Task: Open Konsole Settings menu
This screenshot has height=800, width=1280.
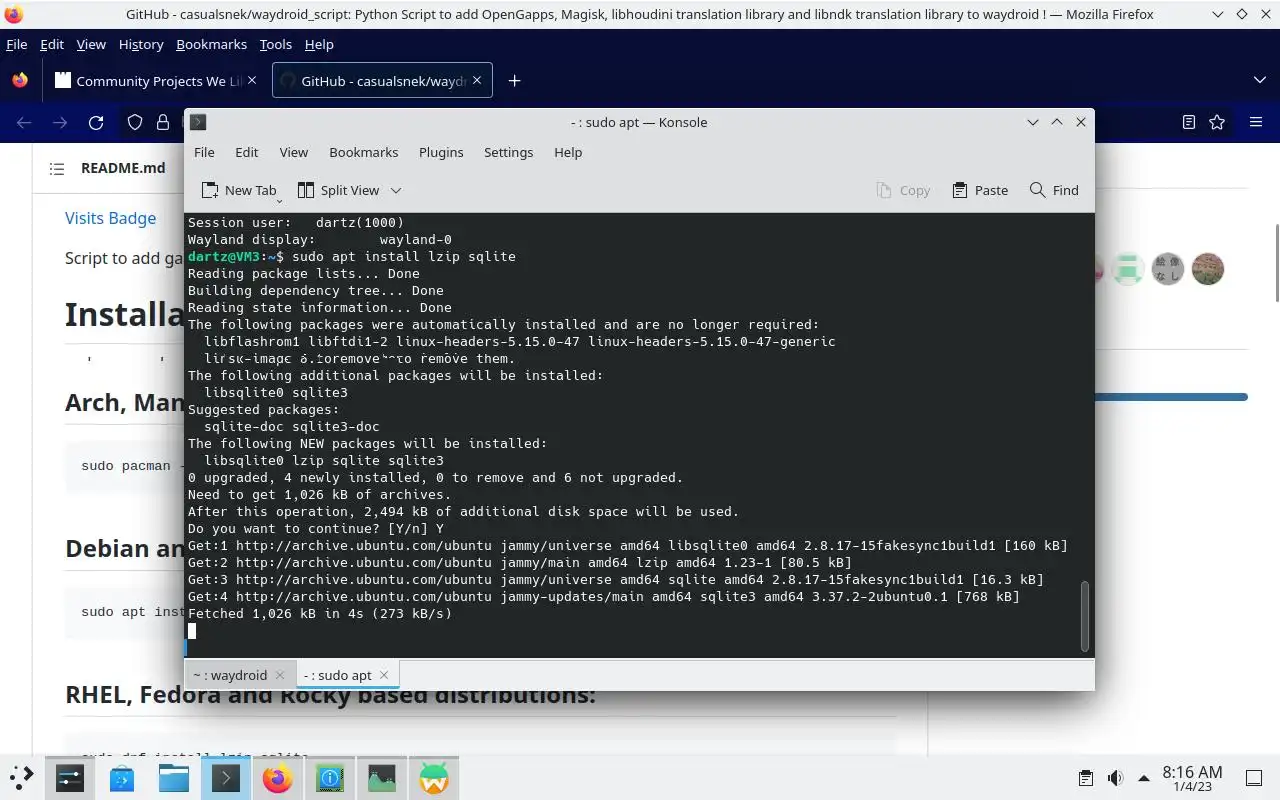Action: pos(508,152)
